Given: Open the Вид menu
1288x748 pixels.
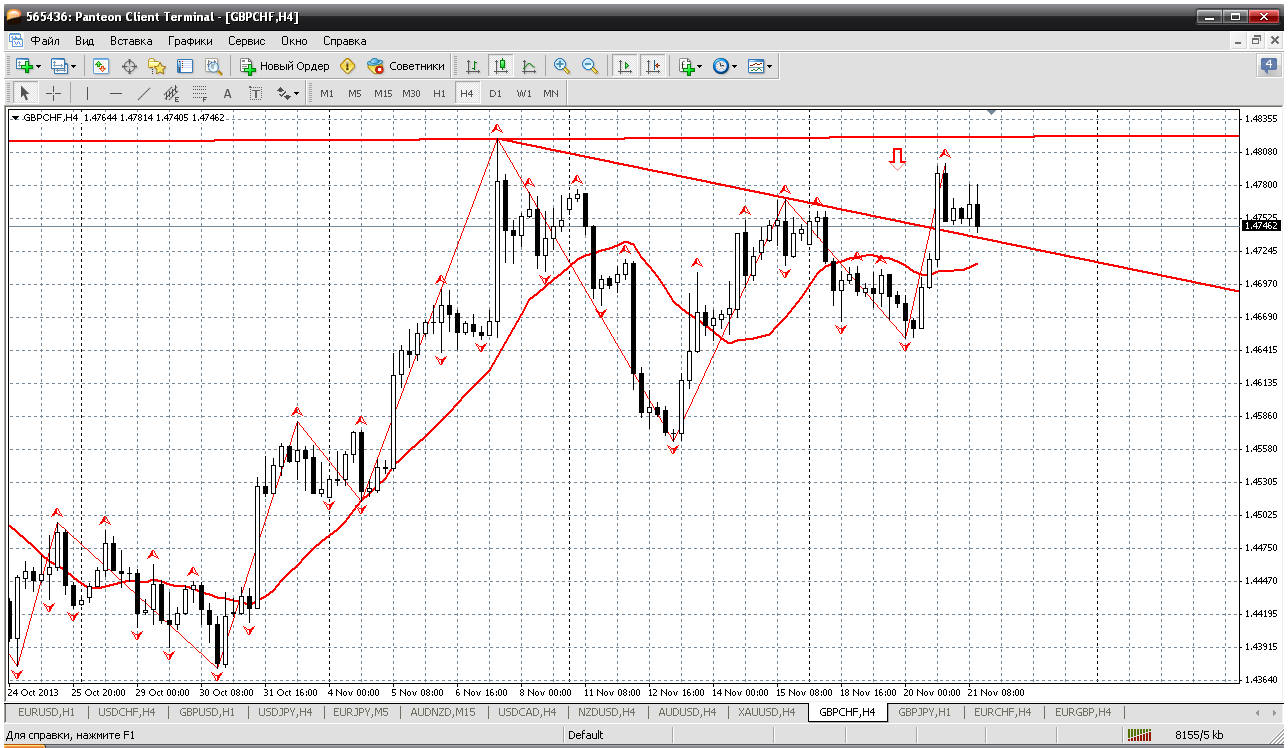Looking at the screenshot, I should 85,41.
